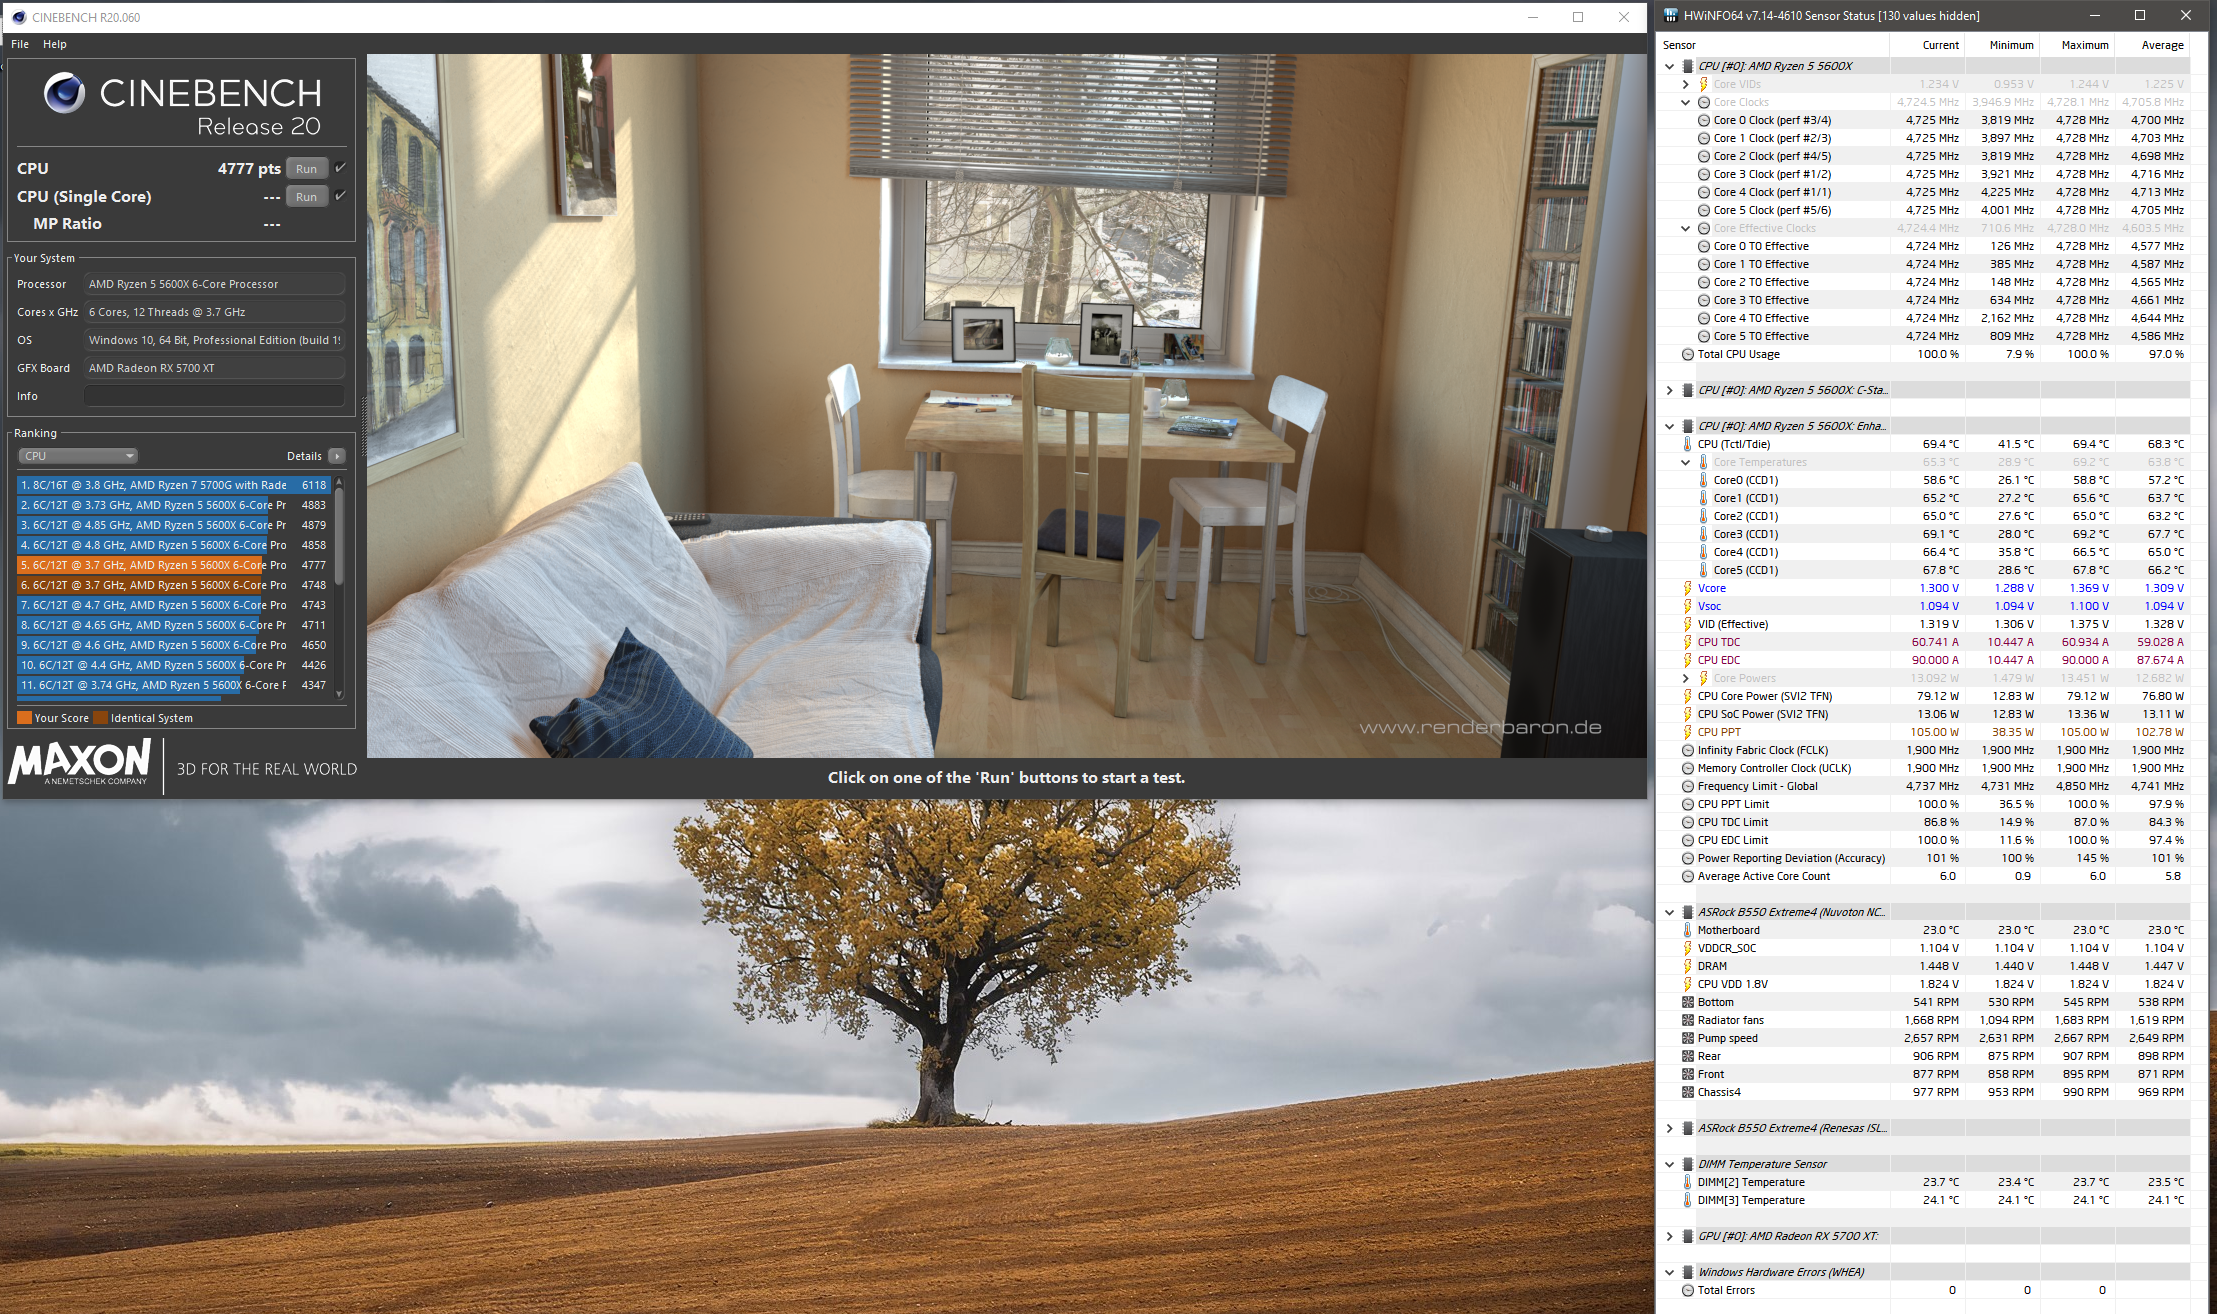Click the CPU (Tctl/Tdie) thermometer icon
The image size is (2217, 1314).
tap(1688, 444)
